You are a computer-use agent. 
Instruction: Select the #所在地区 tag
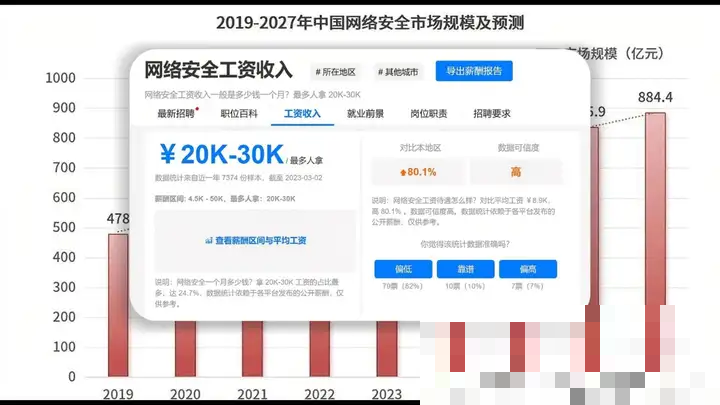click(335, 72)
